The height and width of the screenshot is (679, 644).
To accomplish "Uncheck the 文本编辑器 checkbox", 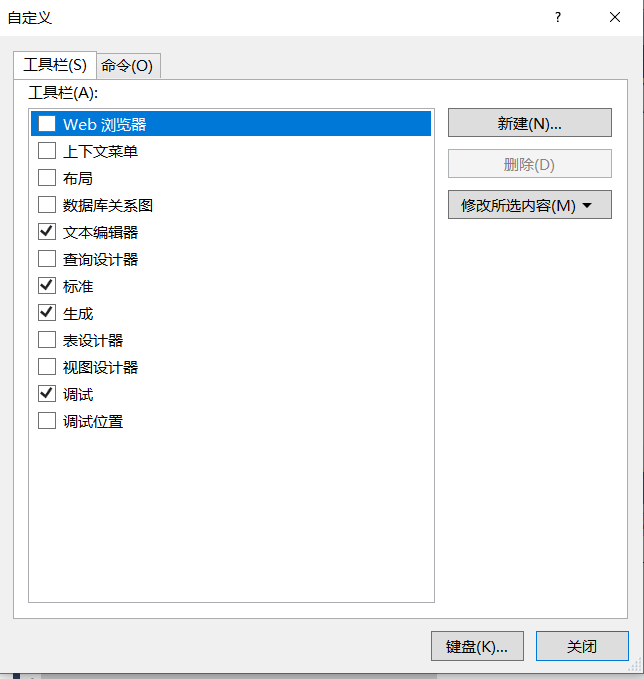I will coord(47,232).
